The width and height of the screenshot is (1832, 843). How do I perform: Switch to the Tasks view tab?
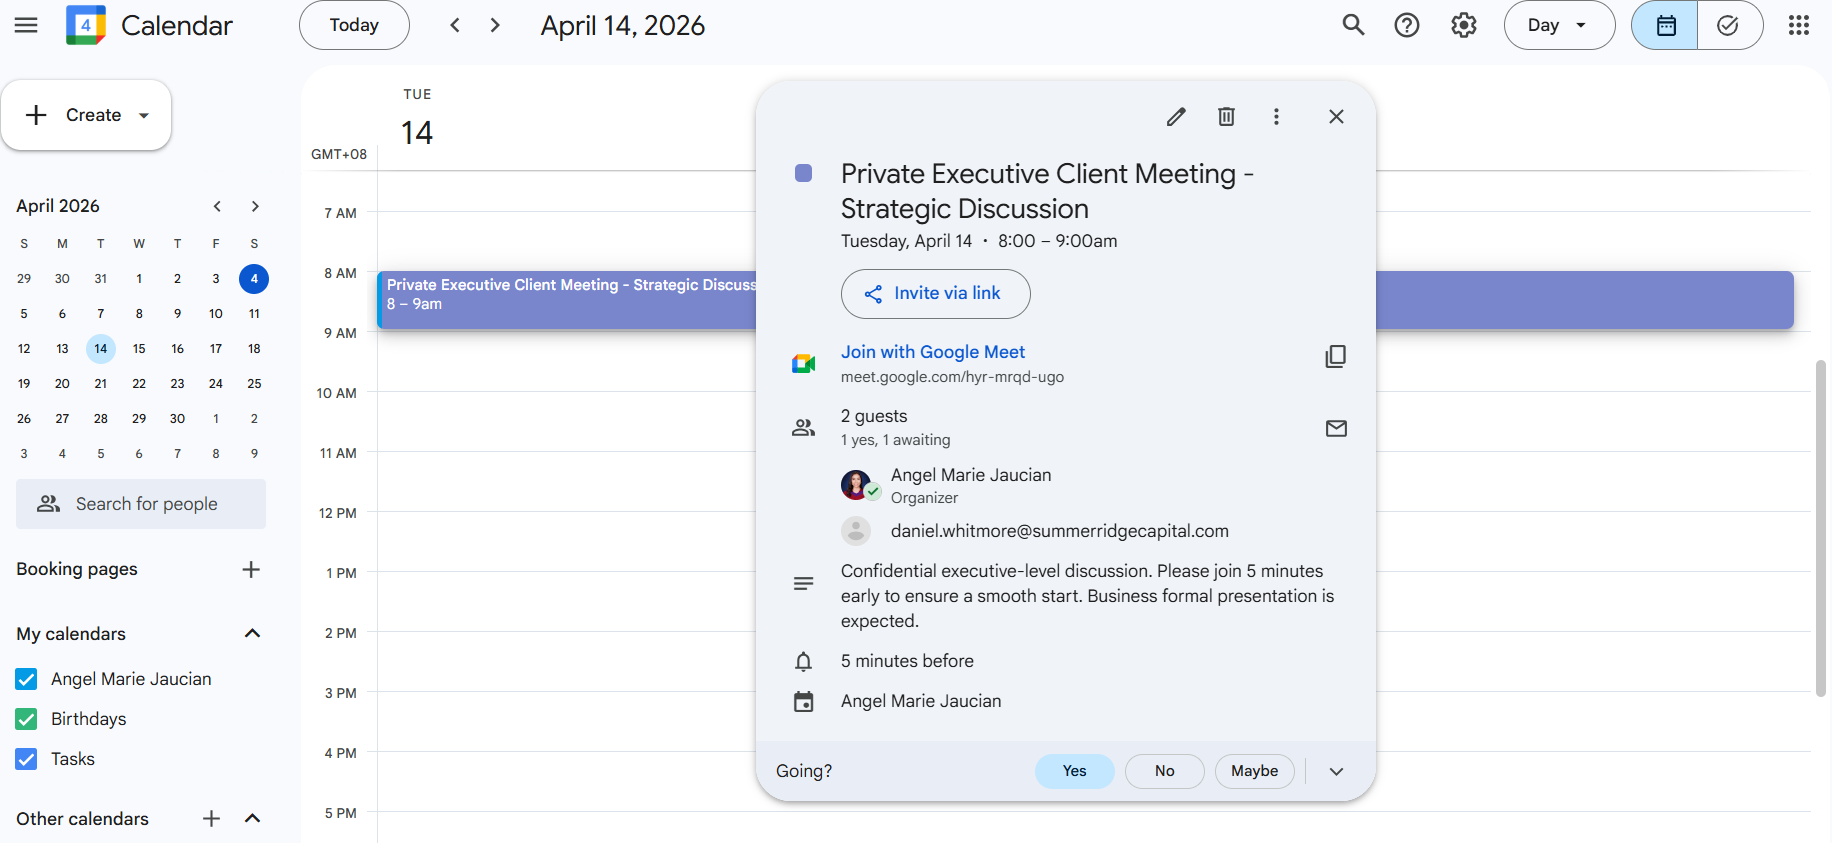pyautogui.click(x=1728, y=25)
